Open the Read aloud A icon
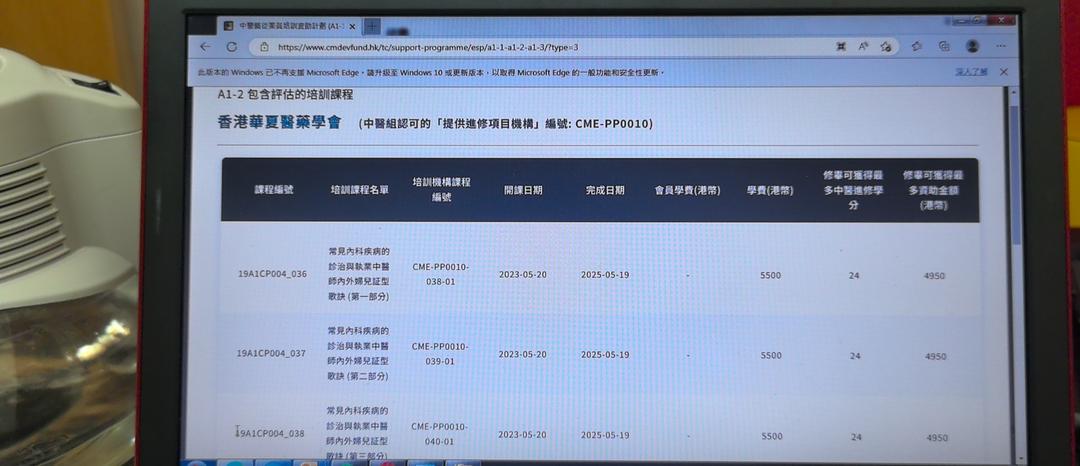 point(863,46)
